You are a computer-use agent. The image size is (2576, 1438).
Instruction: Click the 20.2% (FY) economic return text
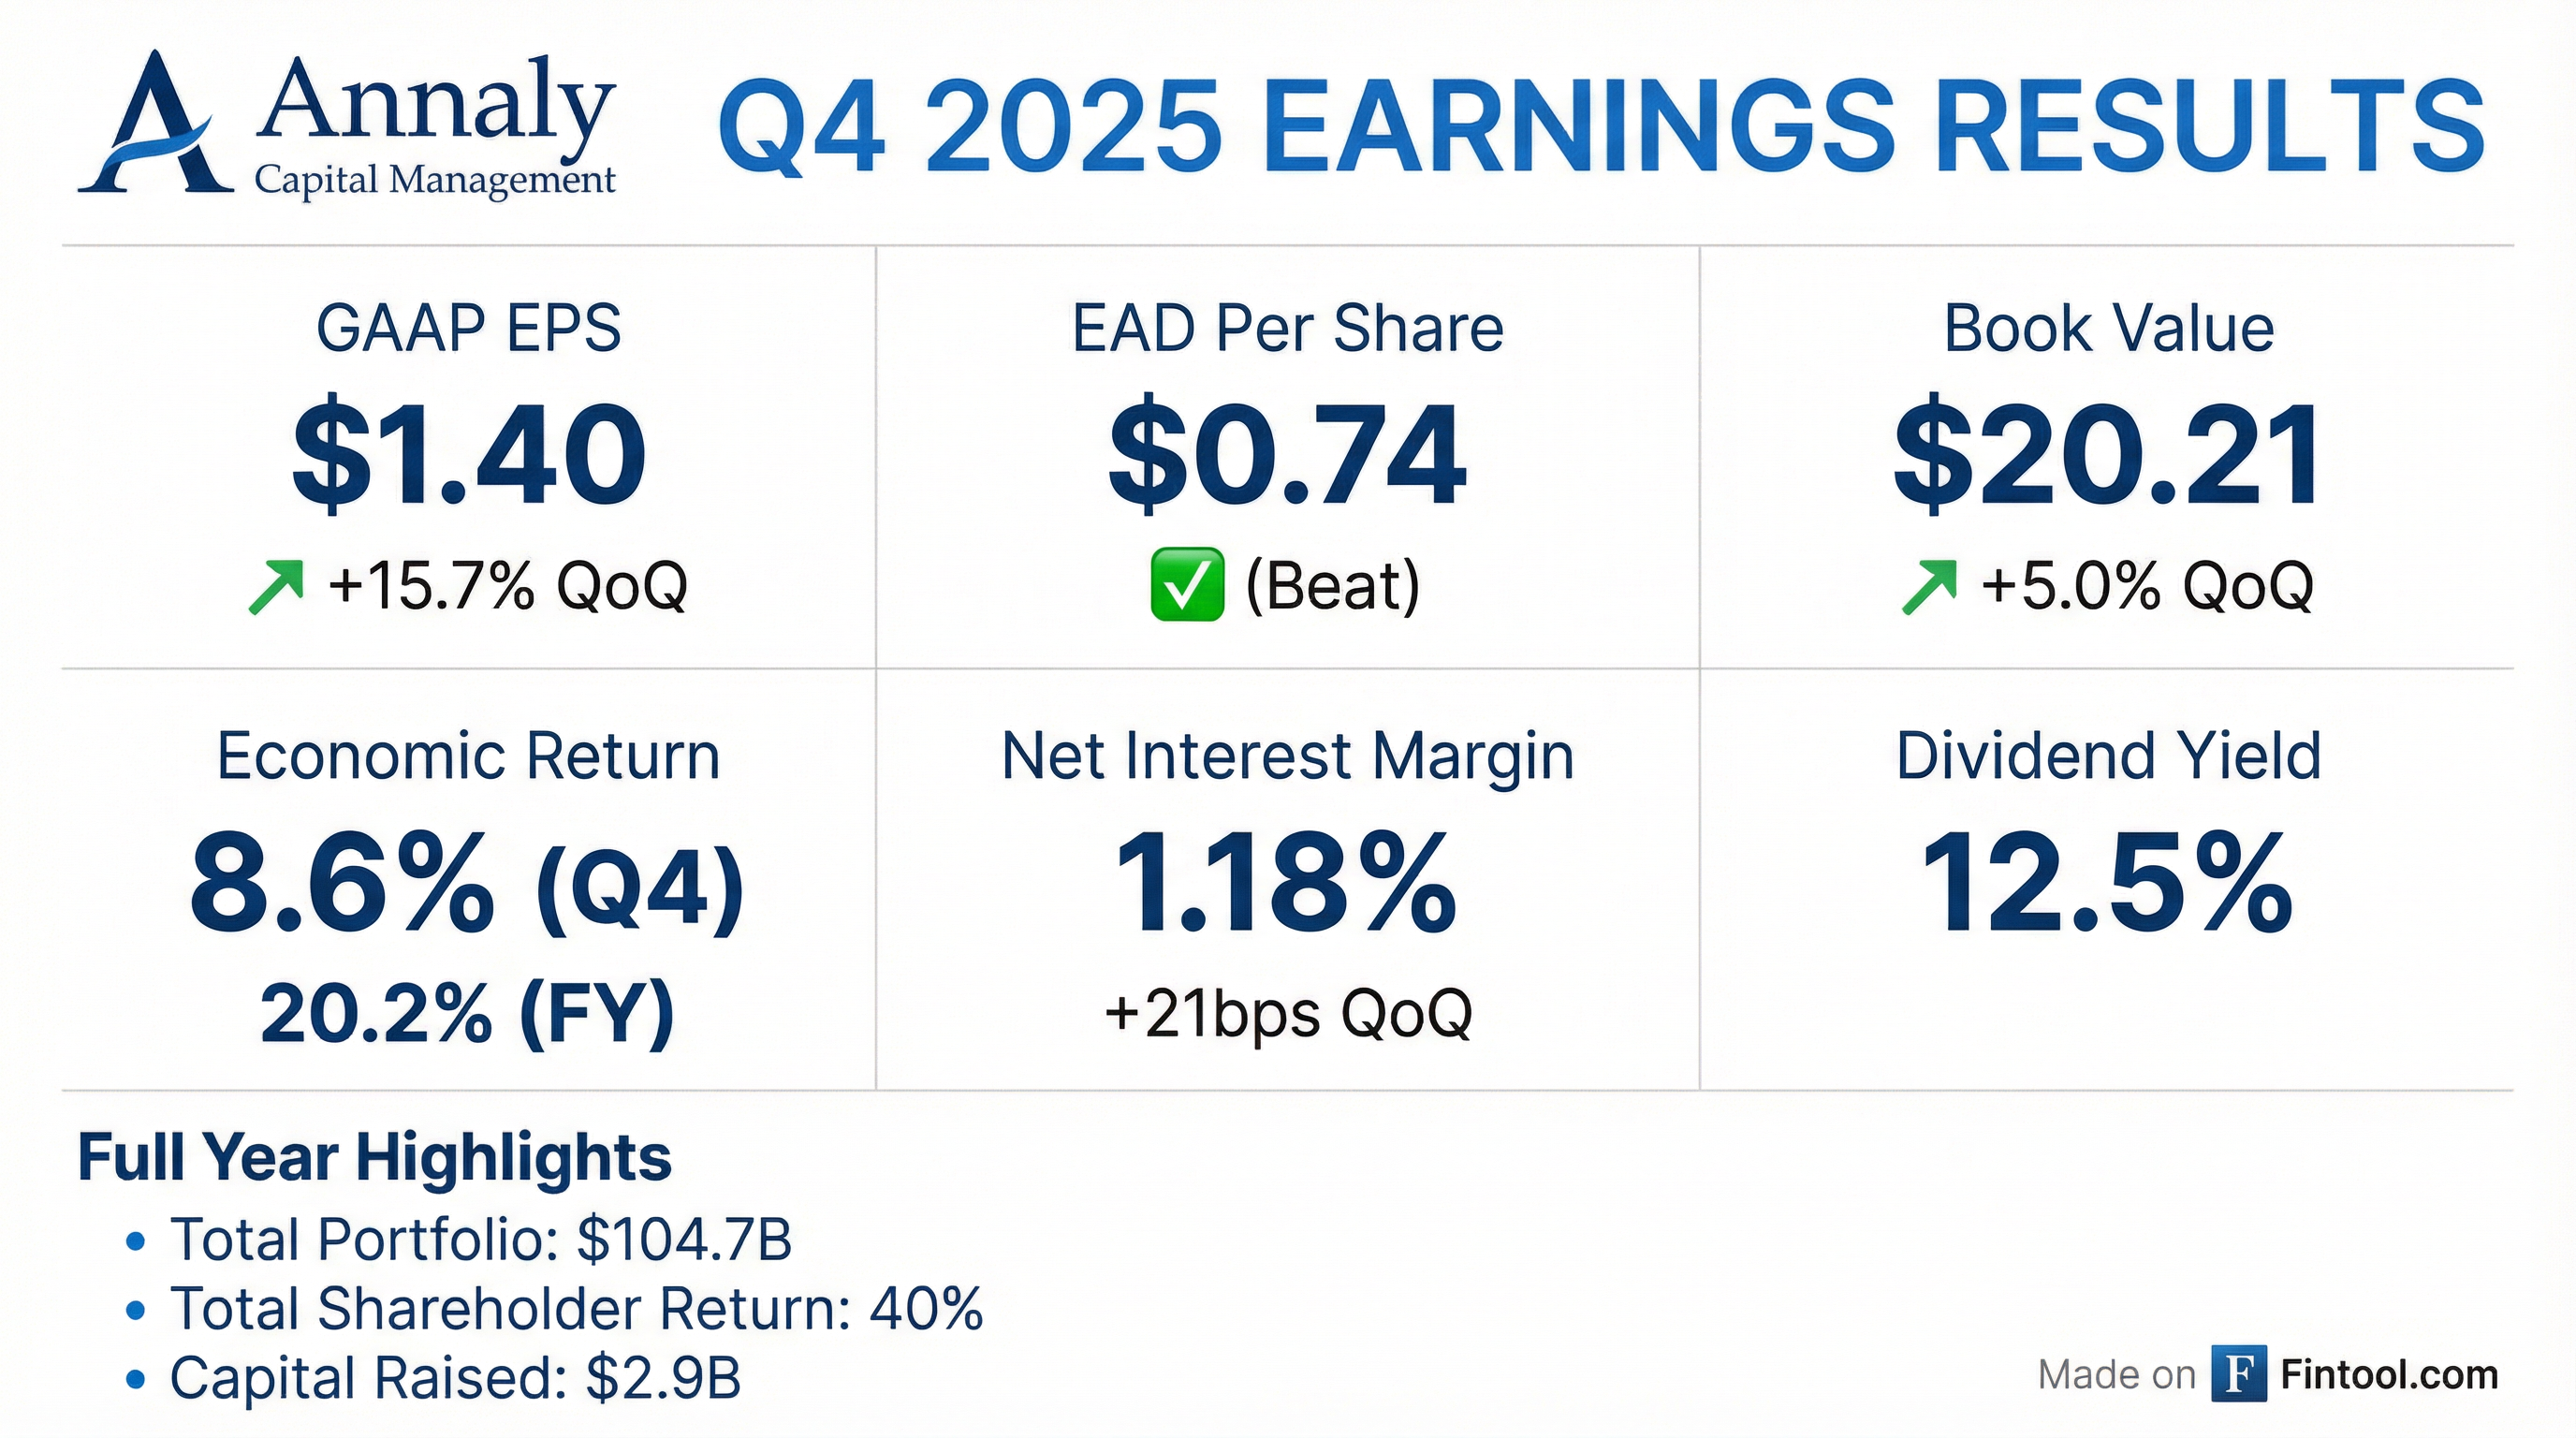click(467, 1014)
